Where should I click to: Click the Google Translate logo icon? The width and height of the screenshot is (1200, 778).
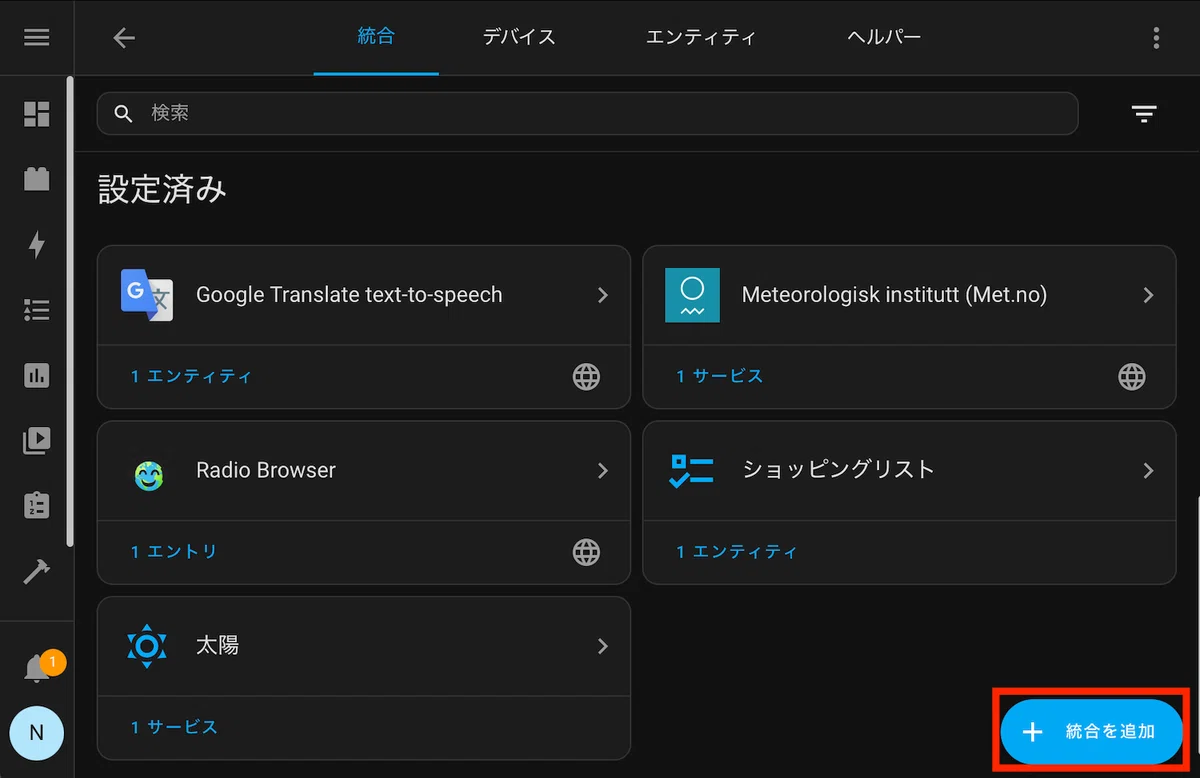coord(147,295)
